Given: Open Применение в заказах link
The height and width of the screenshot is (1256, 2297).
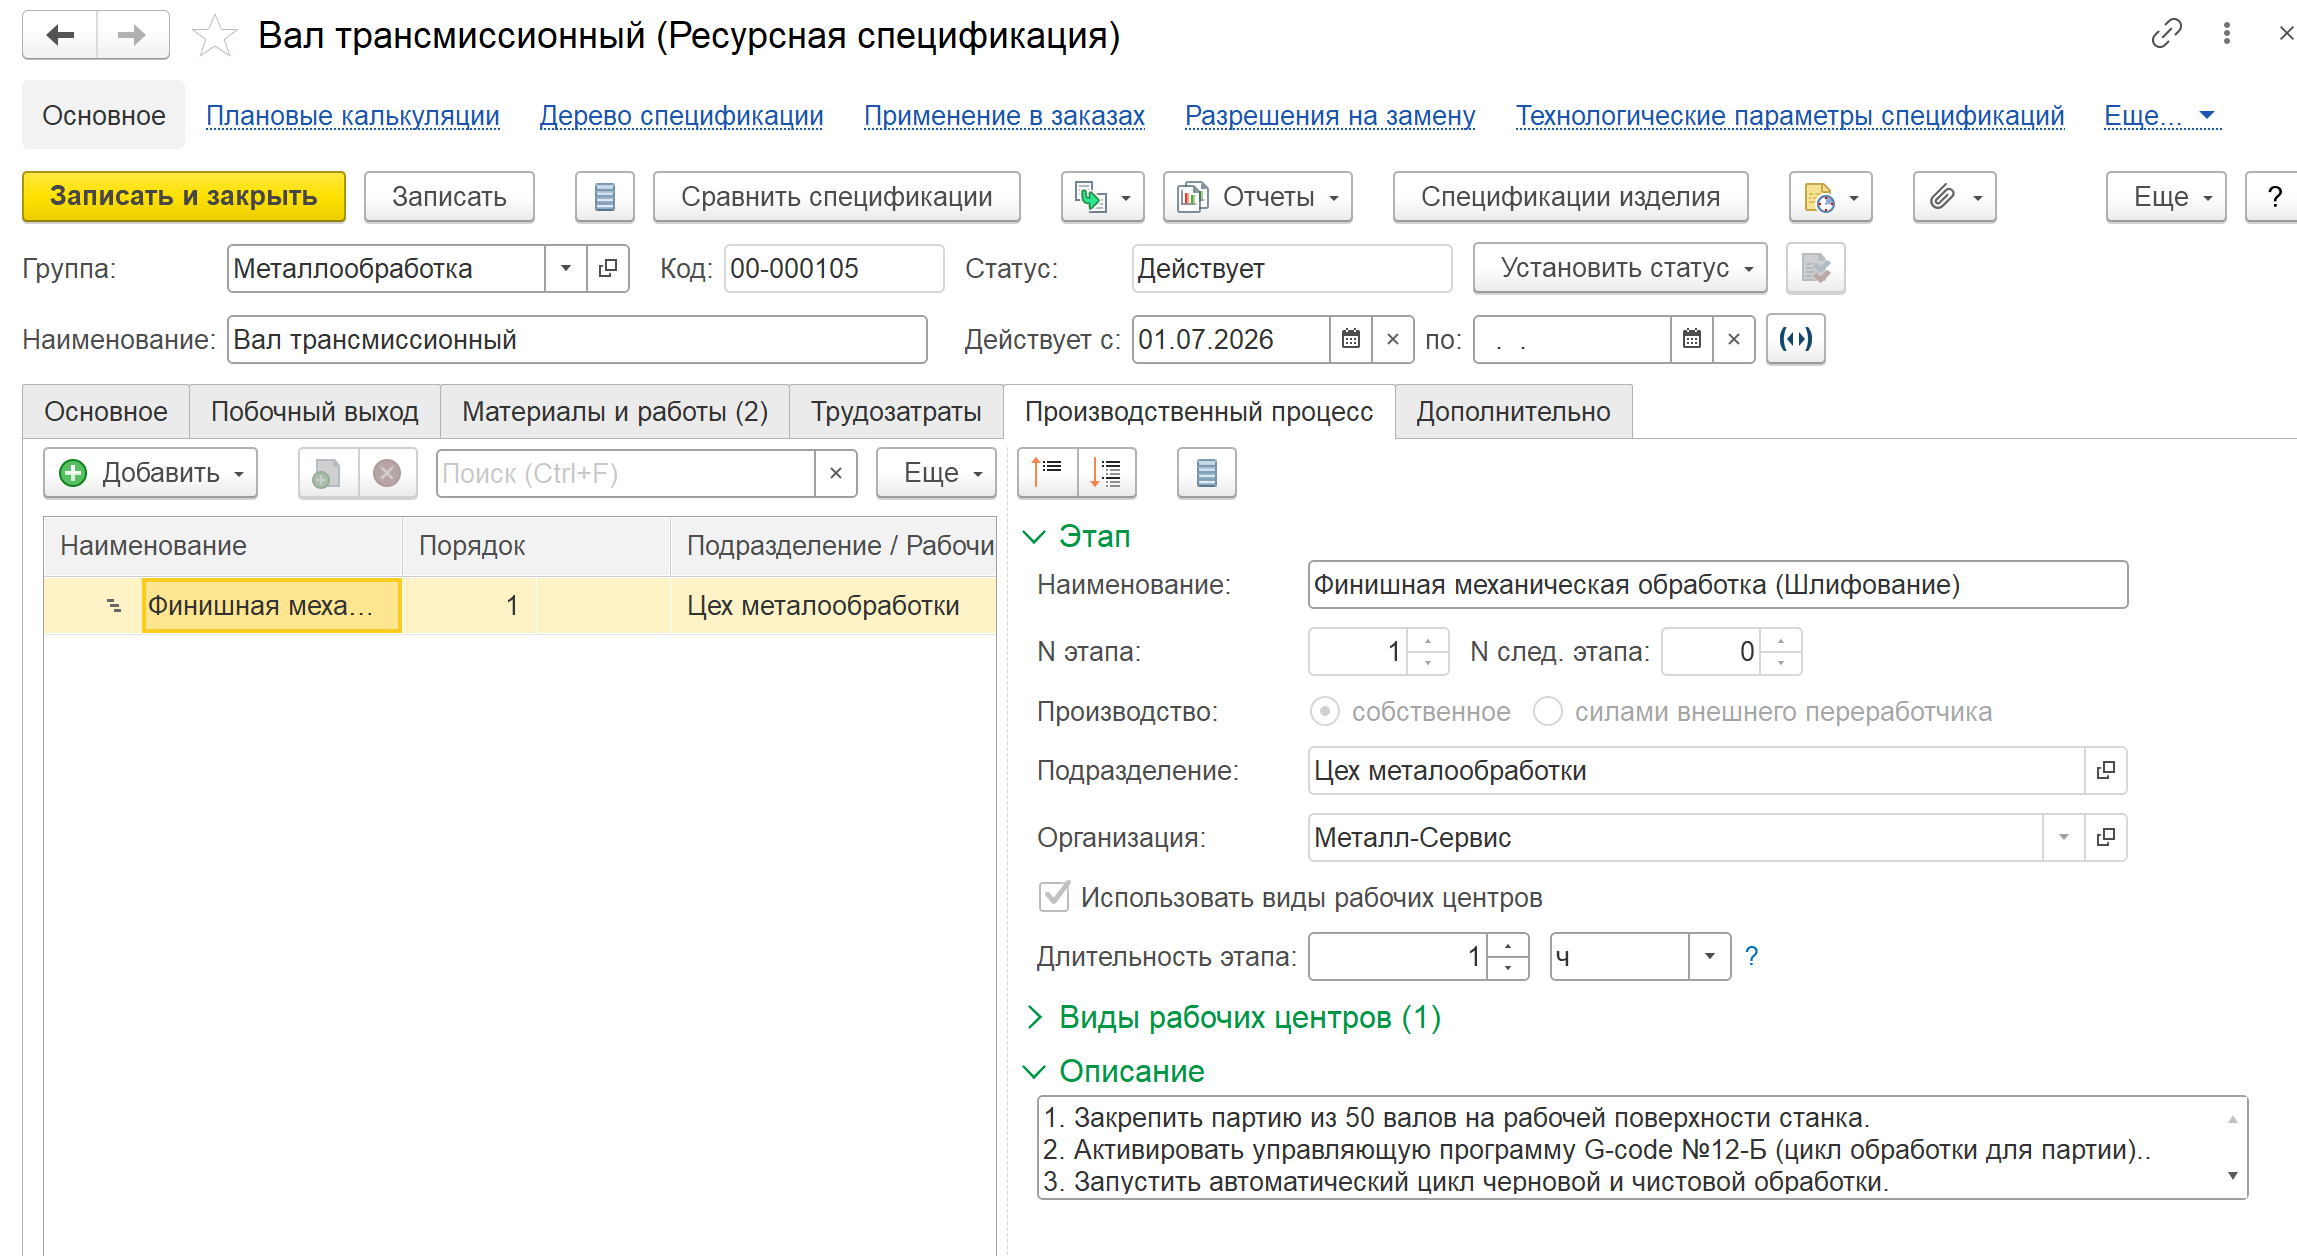Looking at the screenshot, I should coord(1005,115).
